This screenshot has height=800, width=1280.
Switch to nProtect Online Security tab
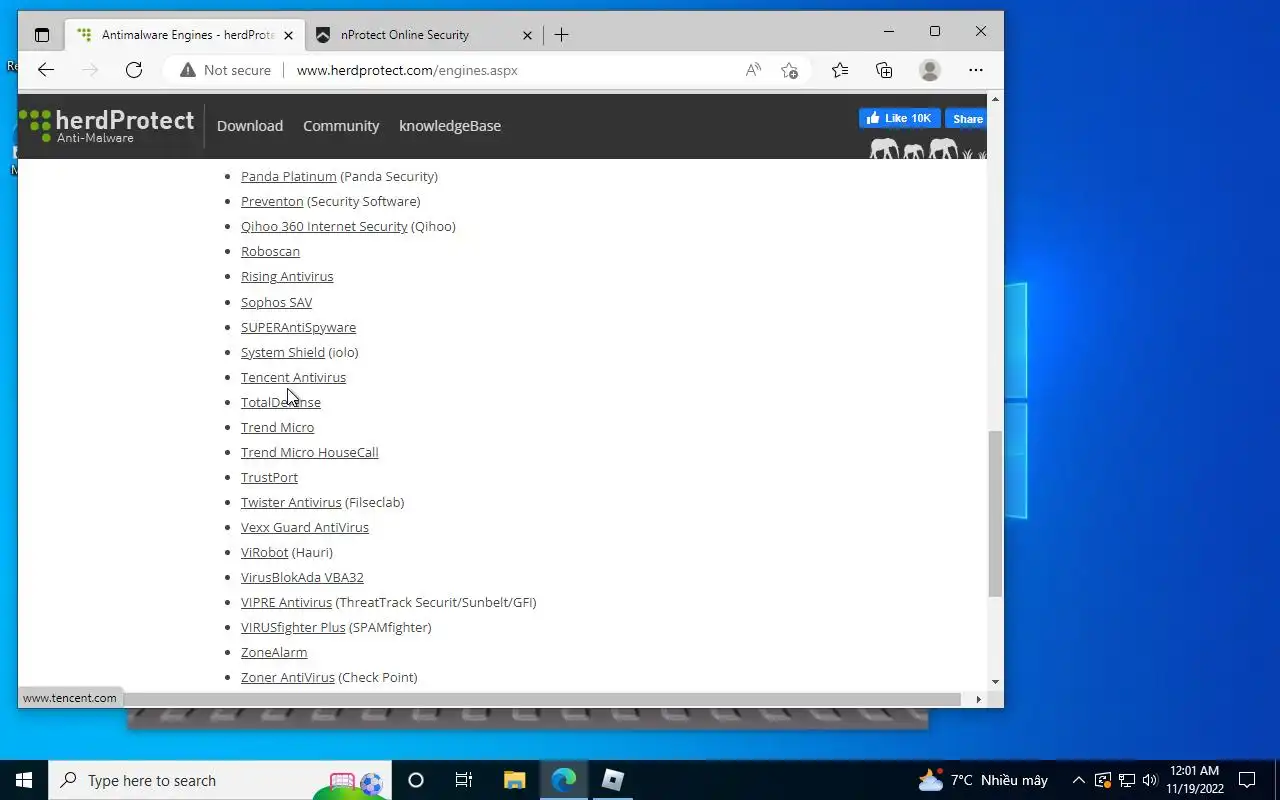tap(423, 35)
